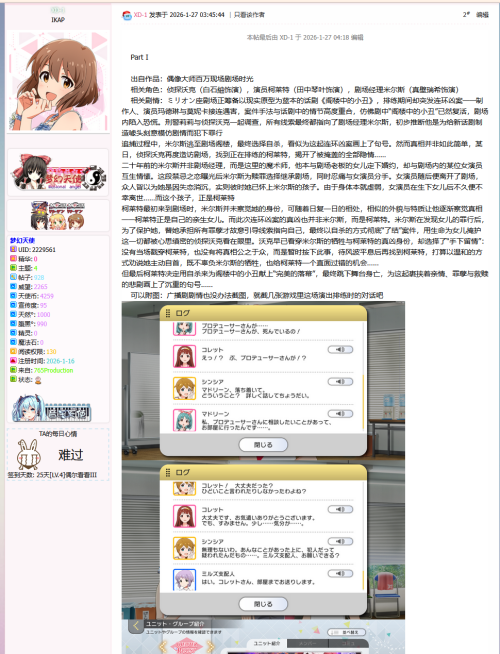The image size is (500, 654).
Task: Open the 並べ替え sort dropdown
Action: click(347, 632)
